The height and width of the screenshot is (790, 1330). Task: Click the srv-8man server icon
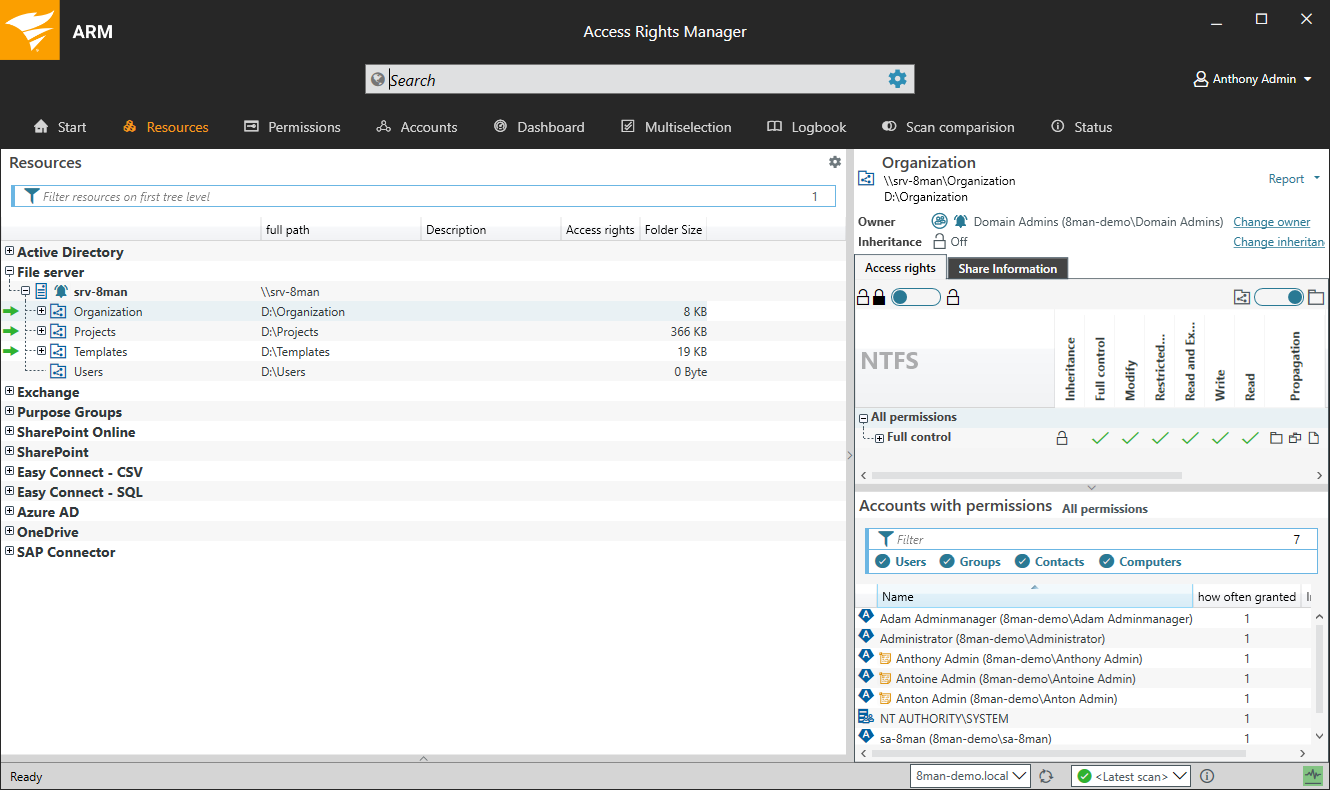pyautogui.click(x=41, y=292)
